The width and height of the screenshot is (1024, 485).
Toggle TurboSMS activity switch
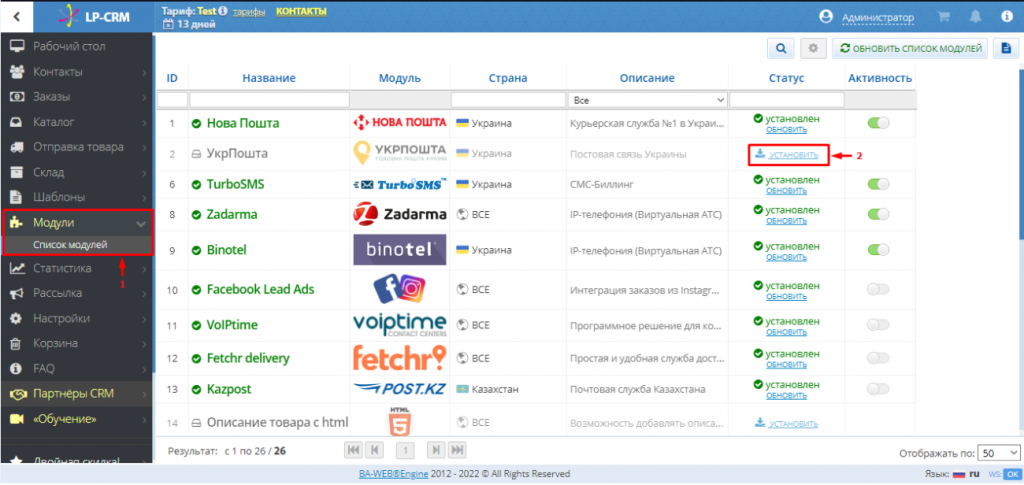[878, 185]
